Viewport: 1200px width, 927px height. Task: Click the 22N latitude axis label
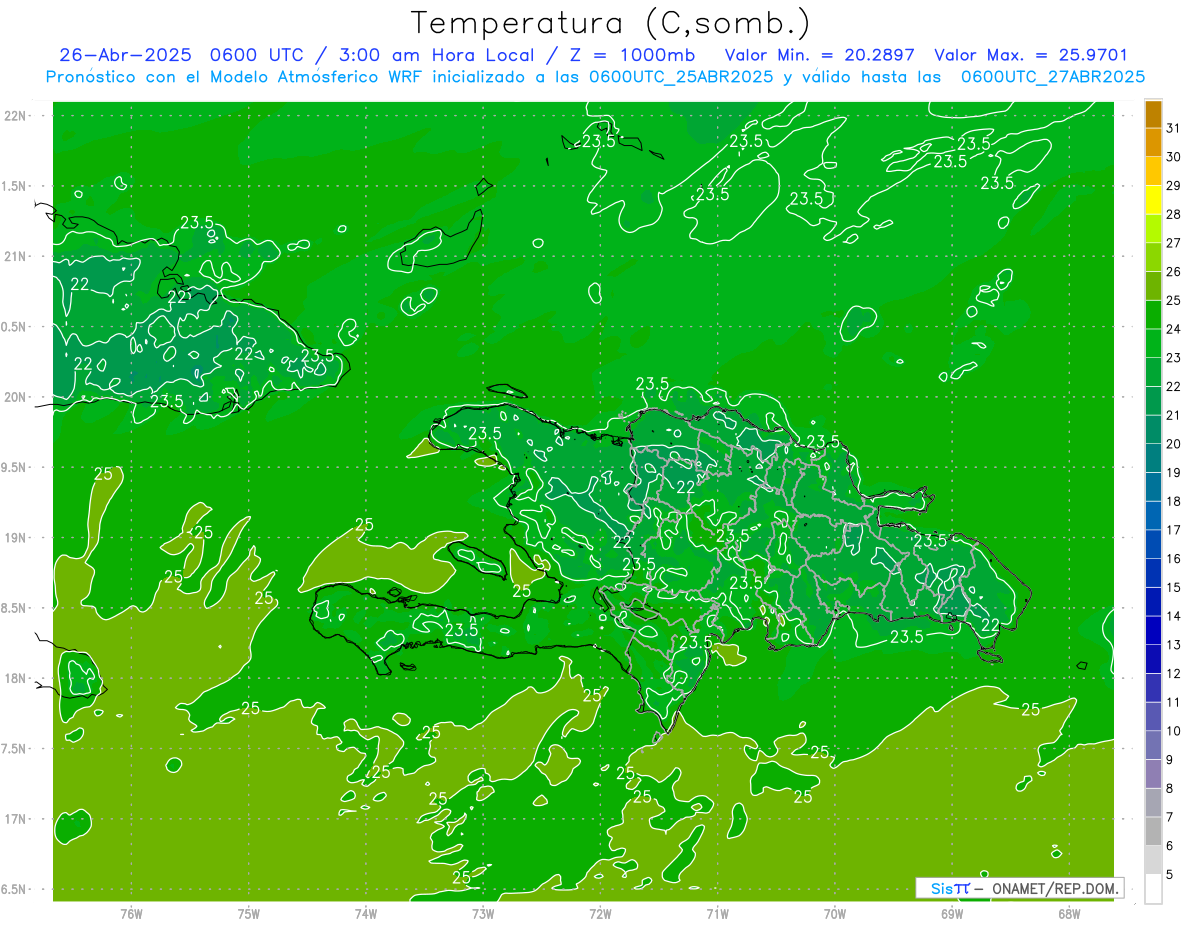(x=15, y=116)
